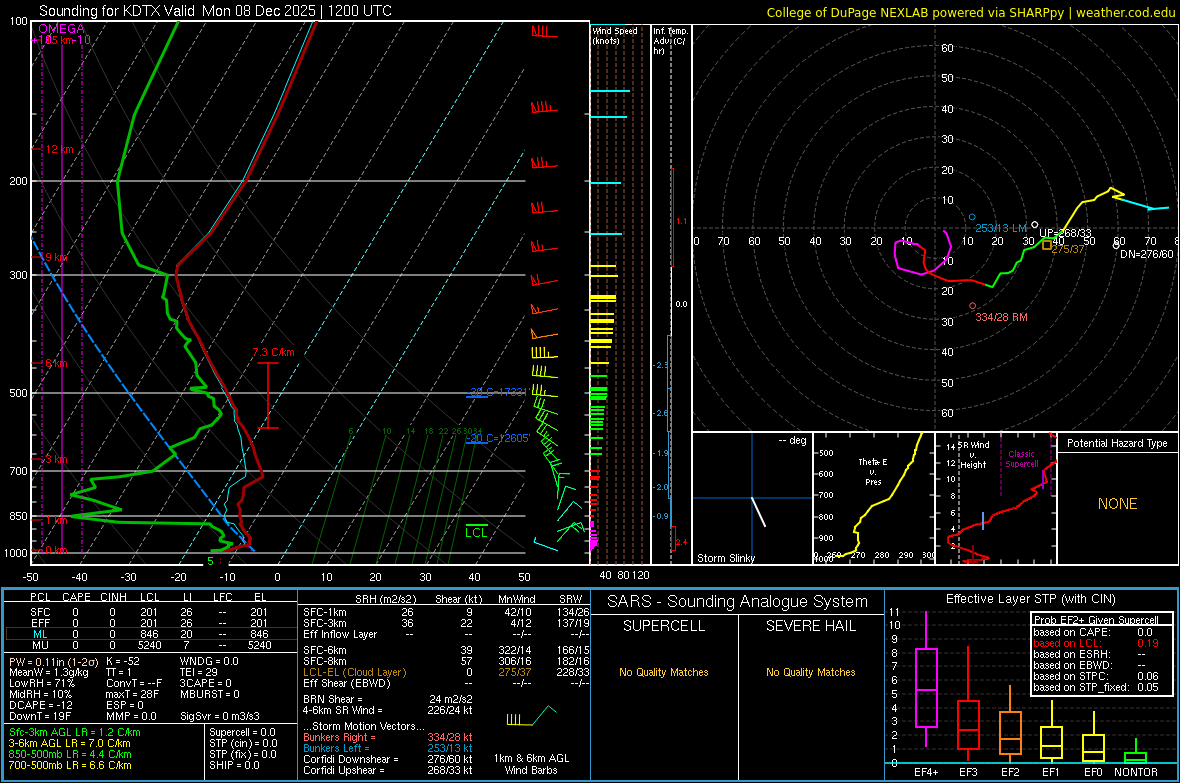This screenshot has height=783, width=1180.
Task: Select the MU parcel row
Action: coord(150,644)
